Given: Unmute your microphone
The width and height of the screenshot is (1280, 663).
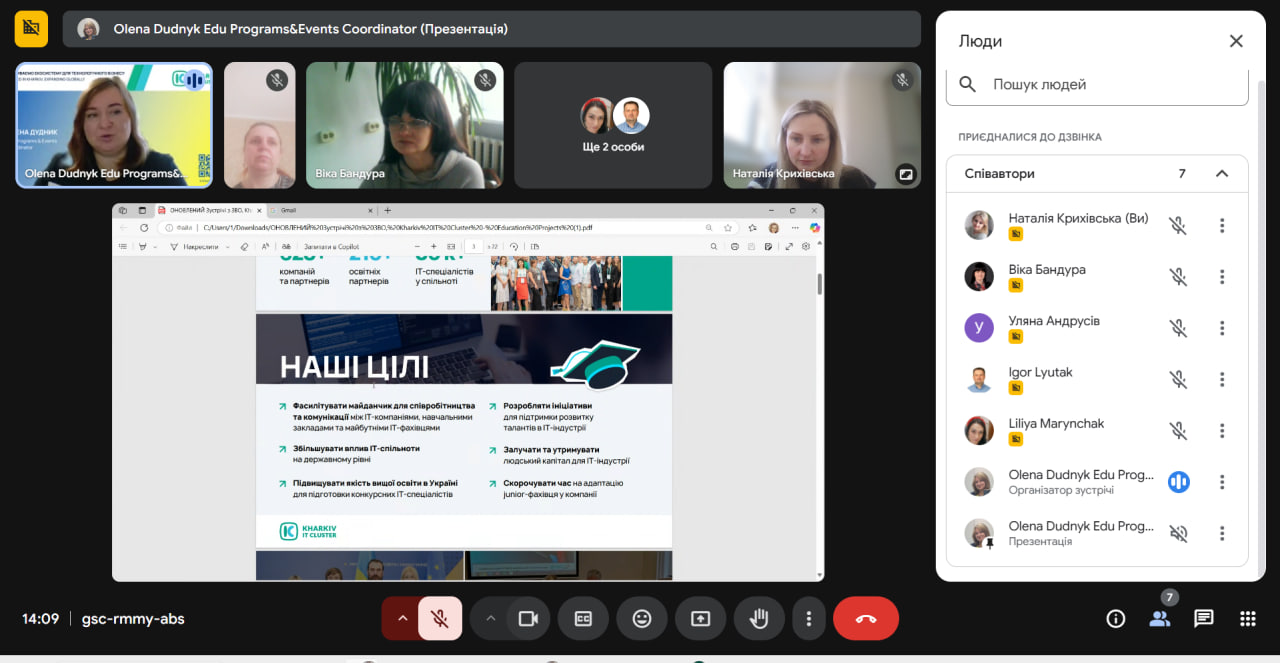Looking at the screenshot, I should (440, 618).
